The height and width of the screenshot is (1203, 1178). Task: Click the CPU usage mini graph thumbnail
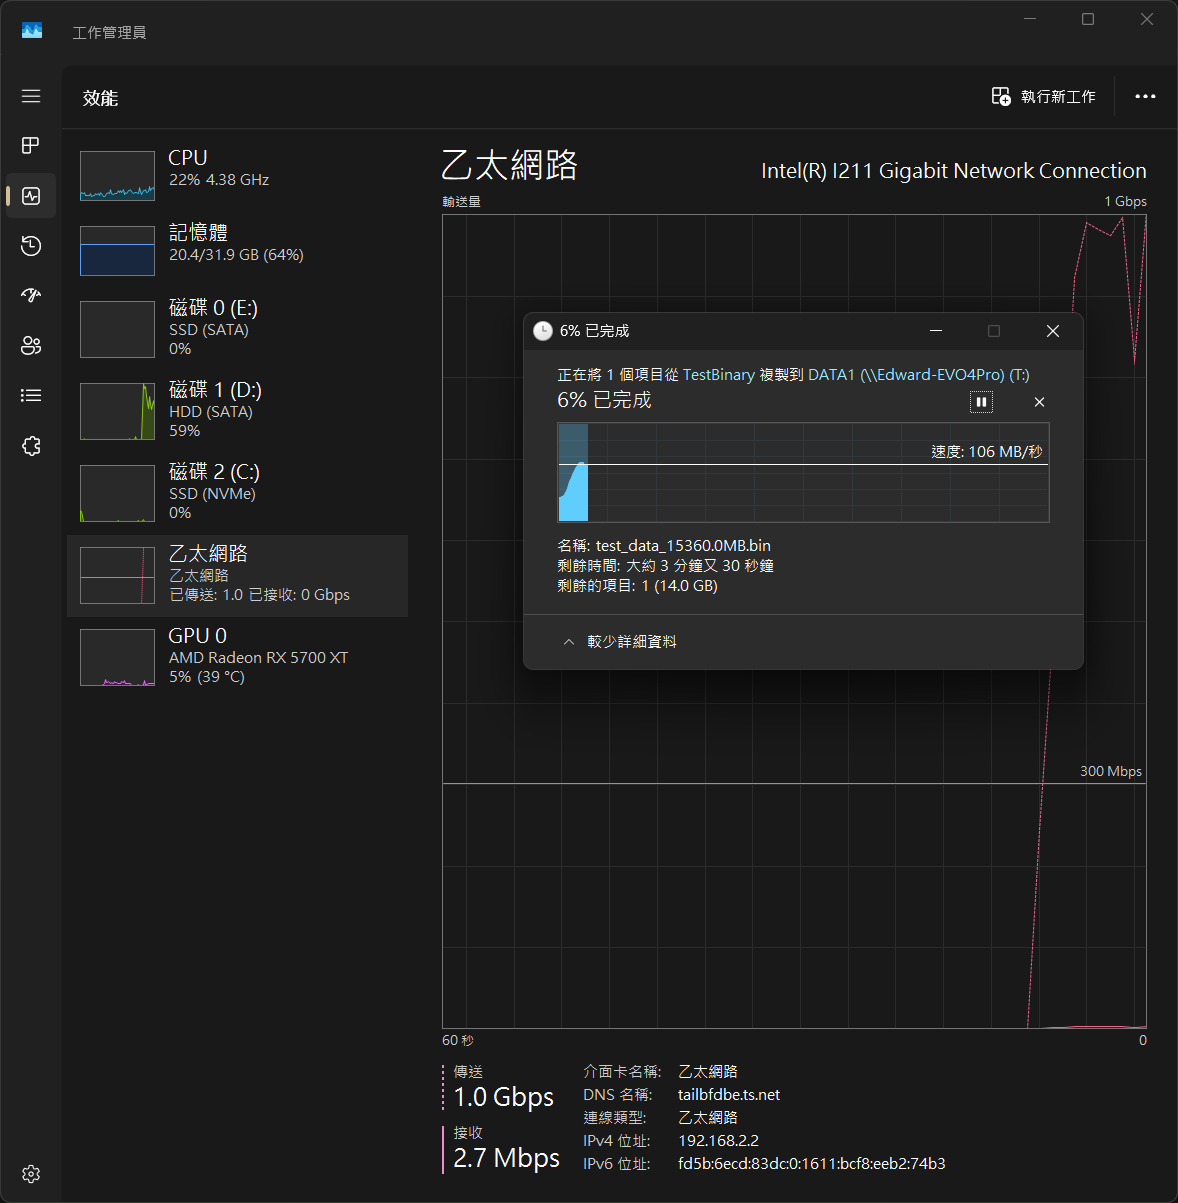tap(117, 176)
